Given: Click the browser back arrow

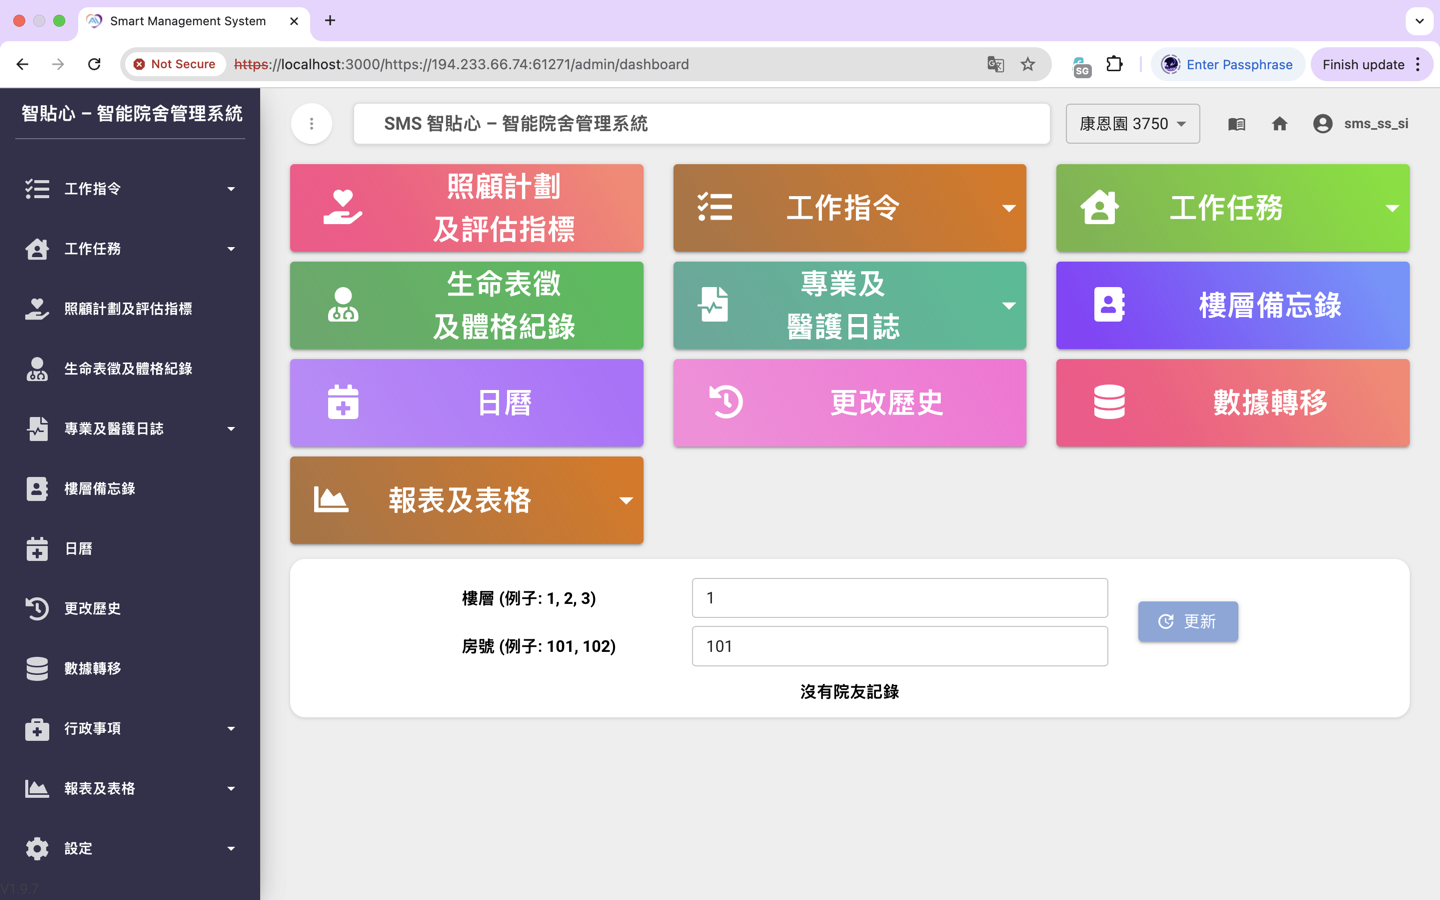Looking at the screenshot, I should click(22, 64).
